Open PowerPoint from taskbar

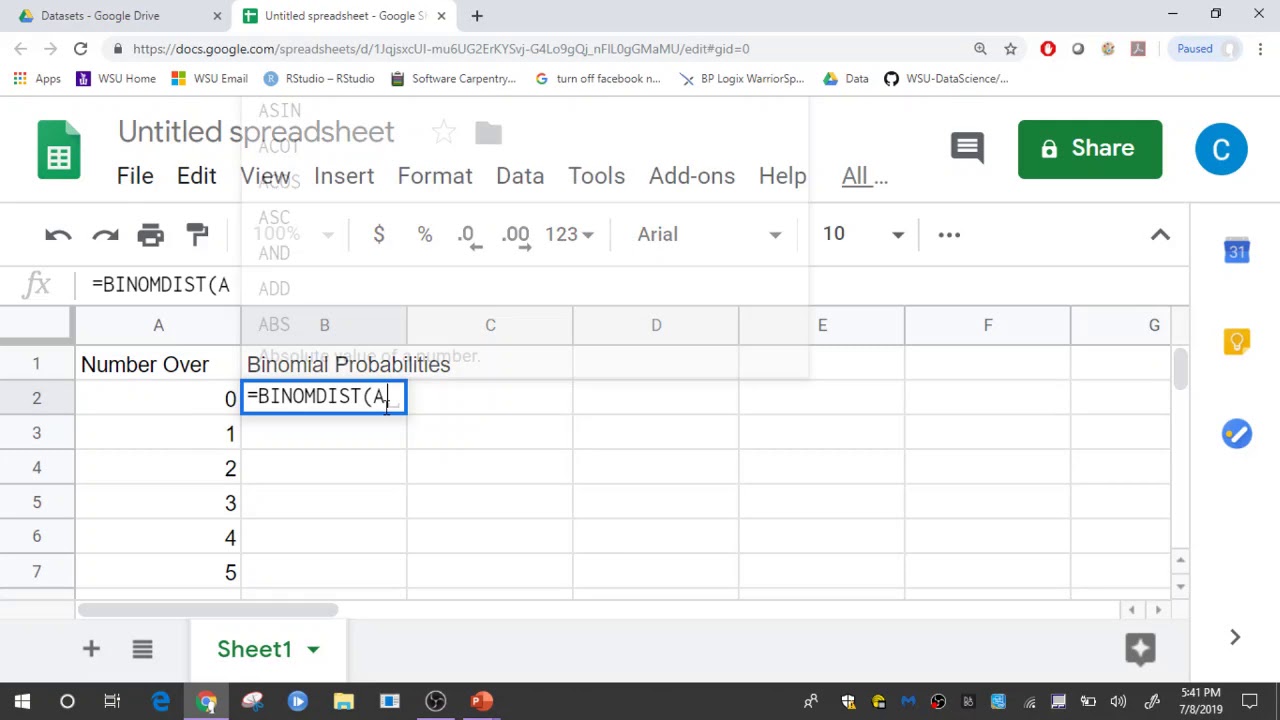point(481,701)
